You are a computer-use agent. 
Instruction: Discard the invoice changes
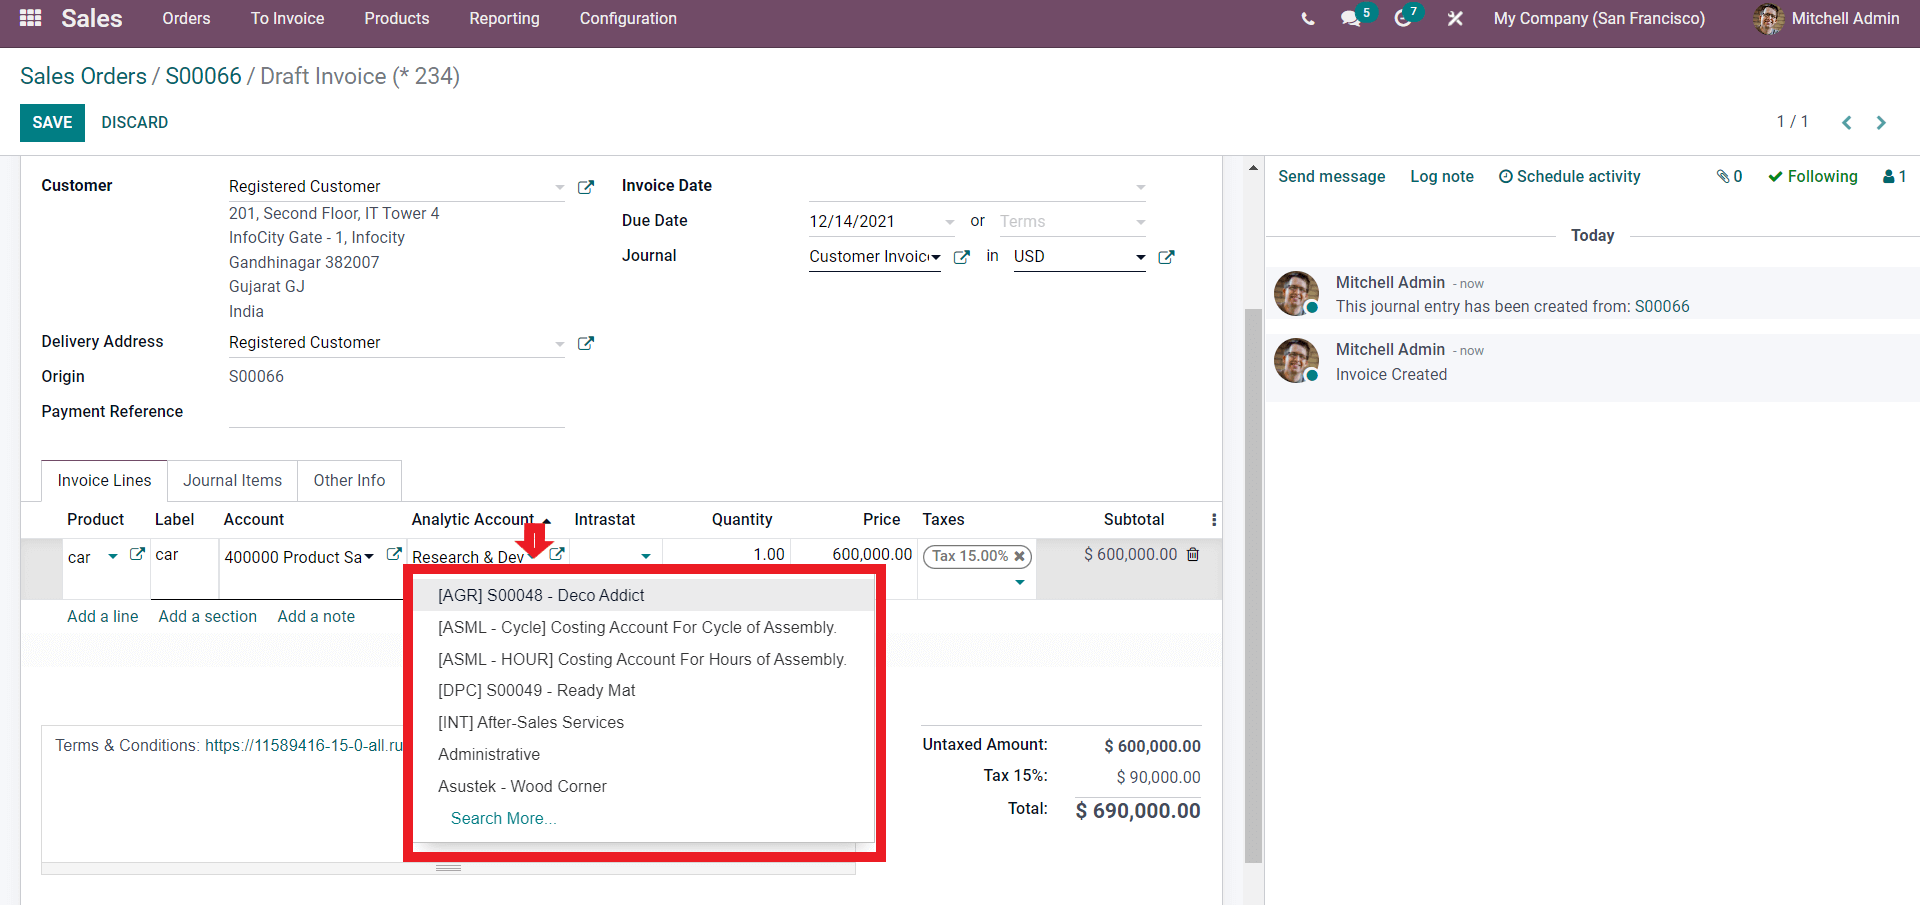135,122
